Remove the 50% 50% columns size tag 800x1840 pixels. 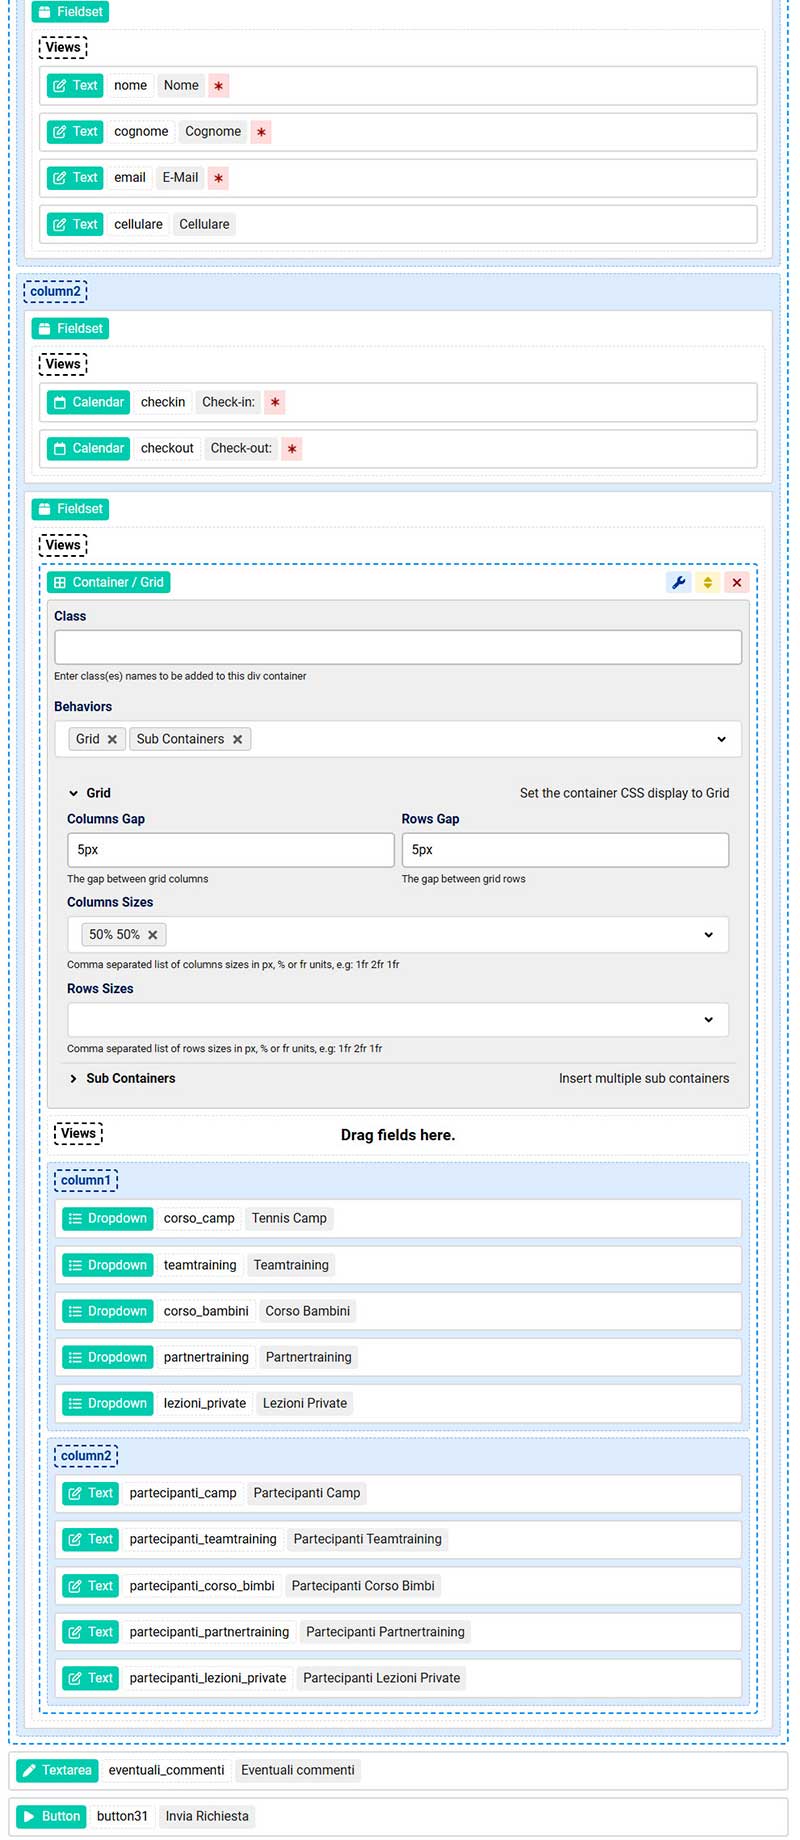153,935
